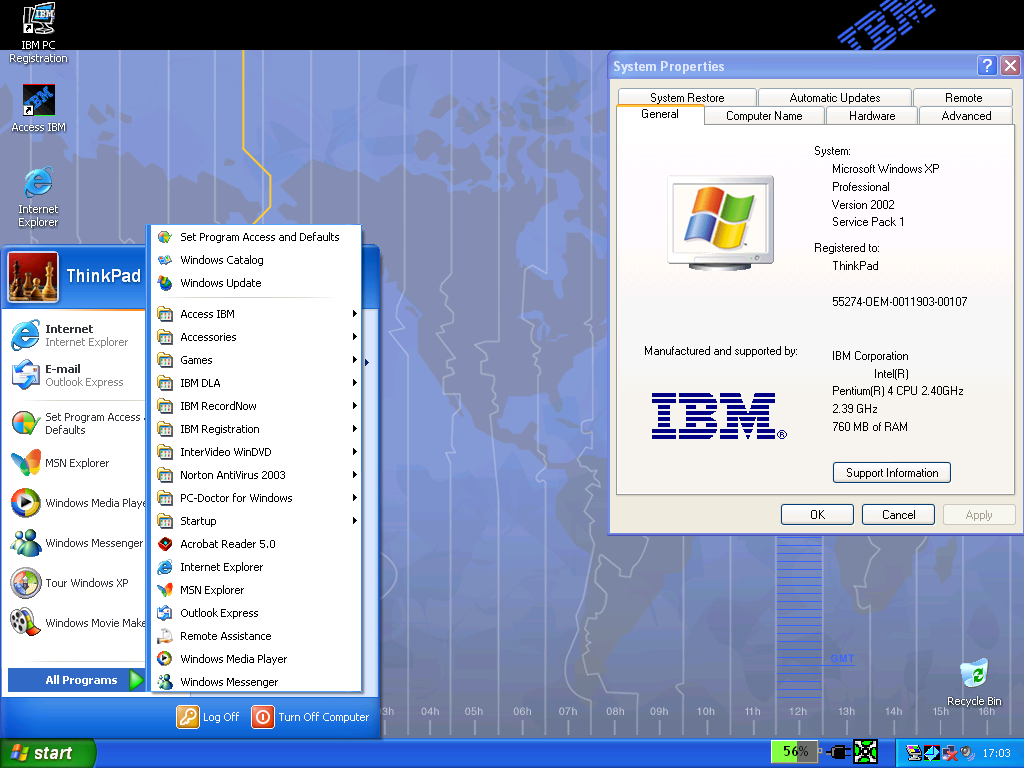
Task: Click the Support Information button
Action: click(891, 473)
